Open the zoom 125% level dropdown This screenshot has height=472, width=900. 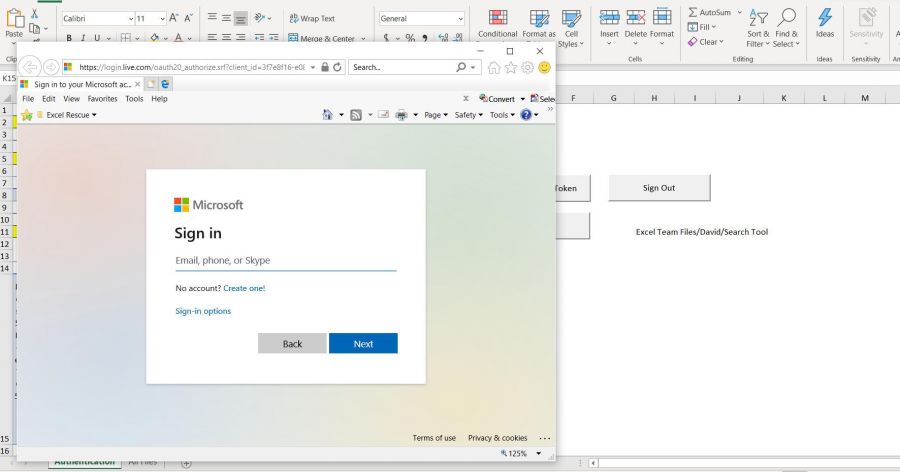[538, 454]
